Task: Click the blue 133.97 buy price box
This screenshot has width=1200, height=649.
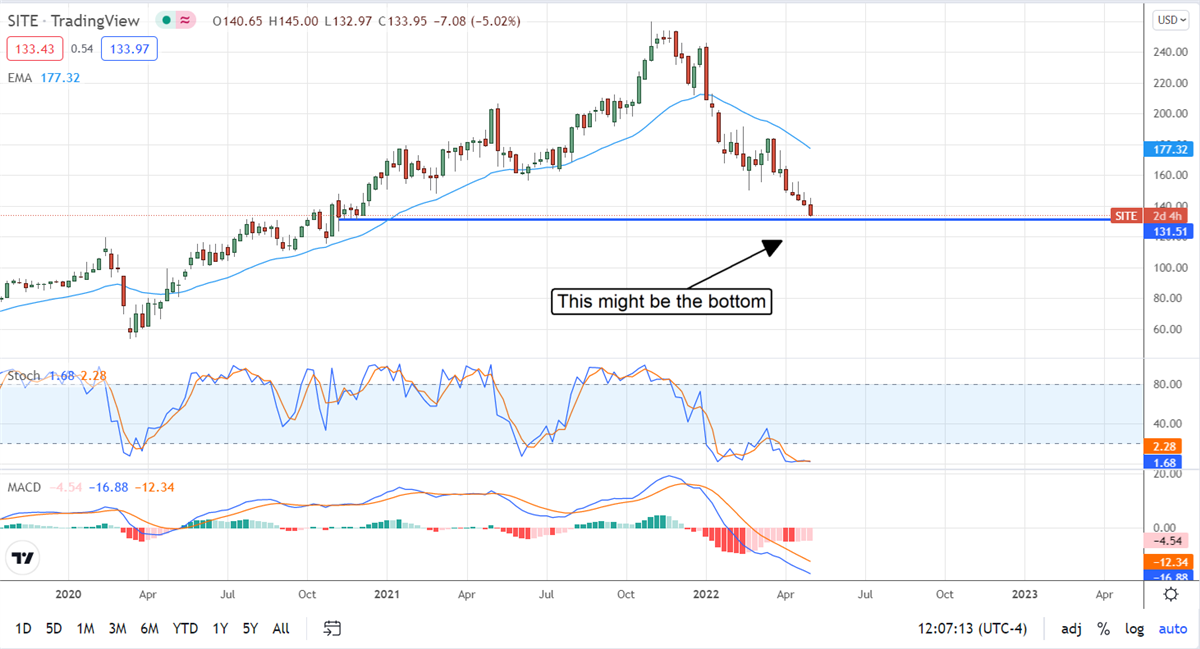Action: (x=130, y=47)
